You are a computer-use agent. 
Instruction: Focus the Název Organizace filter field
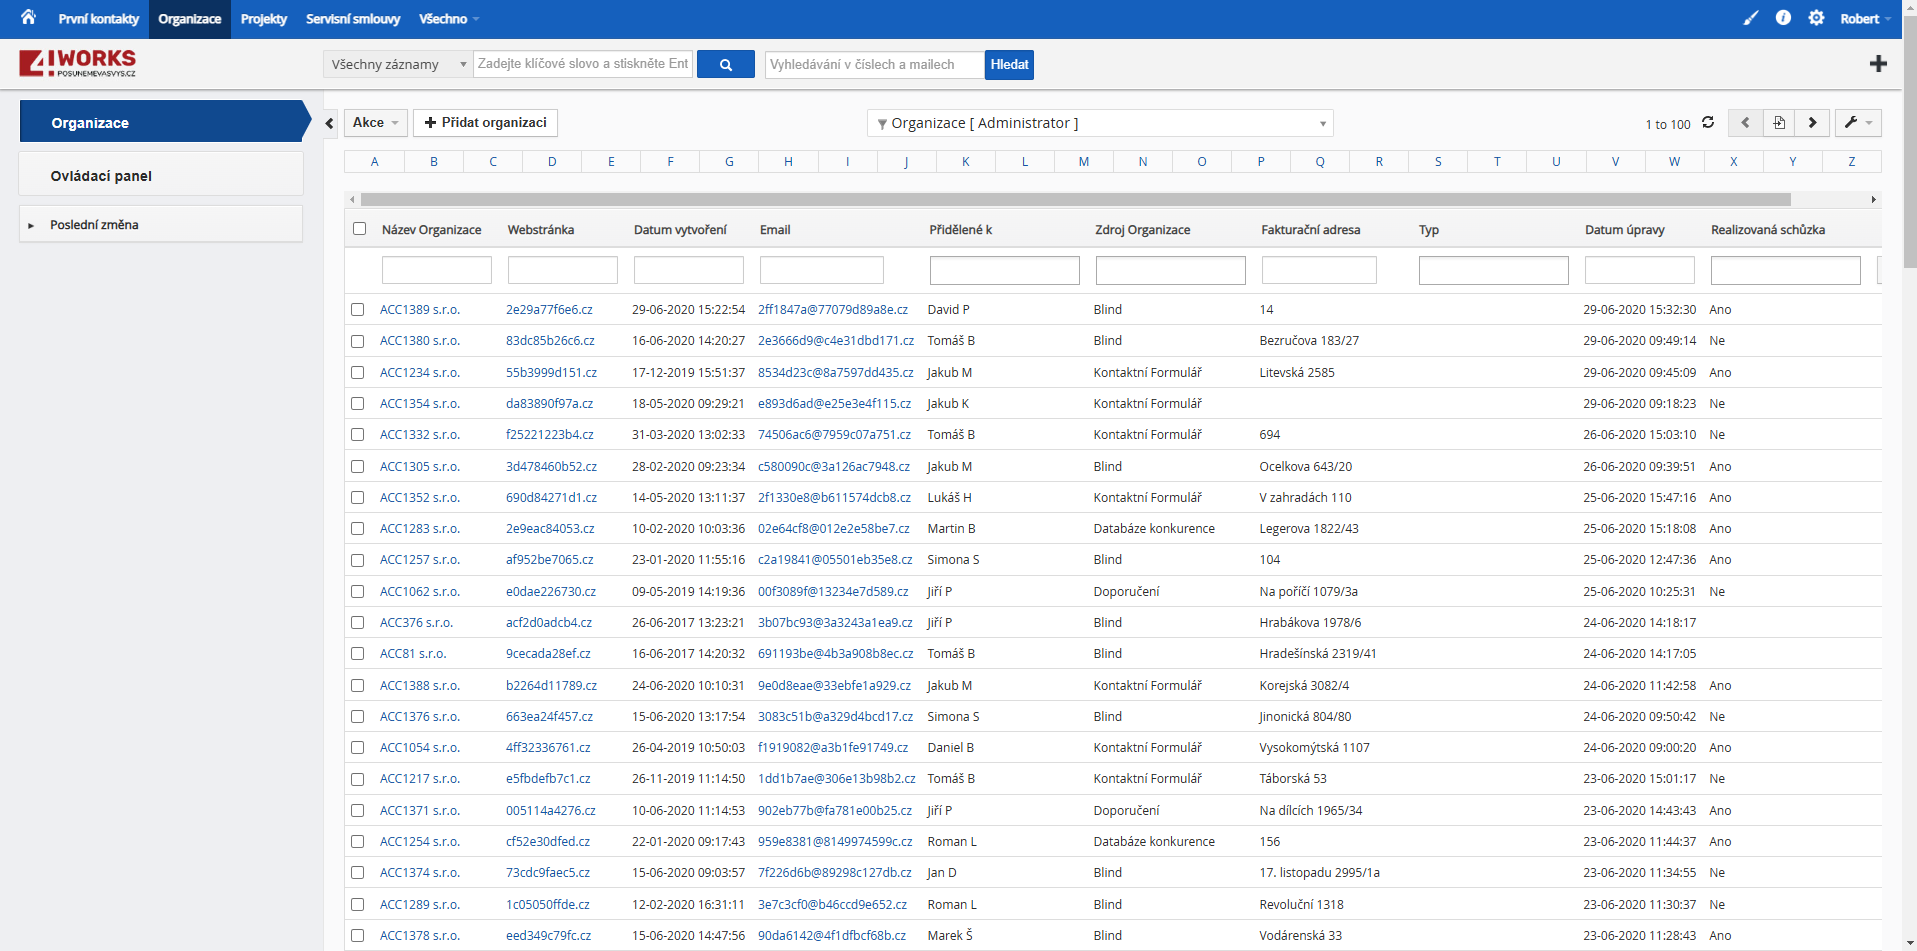437,270
